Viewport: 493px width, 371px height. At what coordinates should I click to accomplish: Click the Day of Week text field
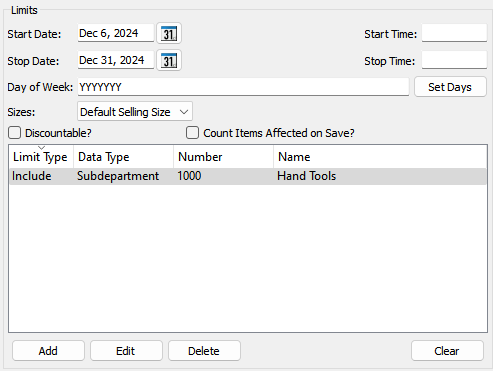coord(243,87)
